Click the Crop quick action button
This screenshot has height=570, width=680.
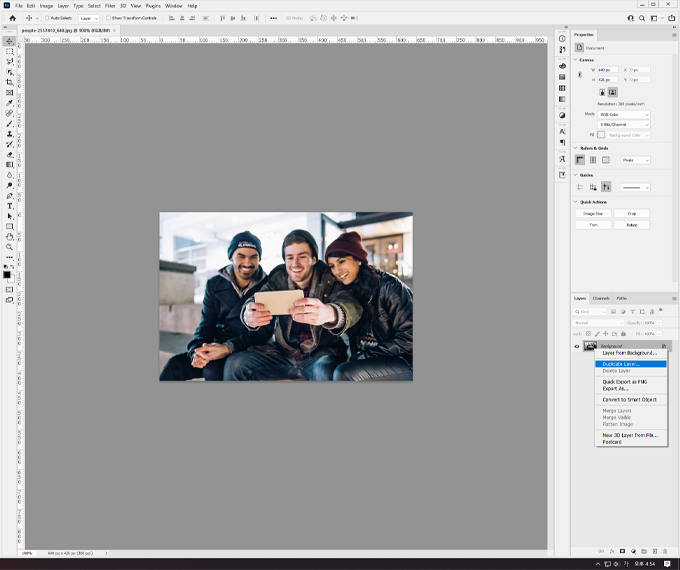[x=631, y=213]
